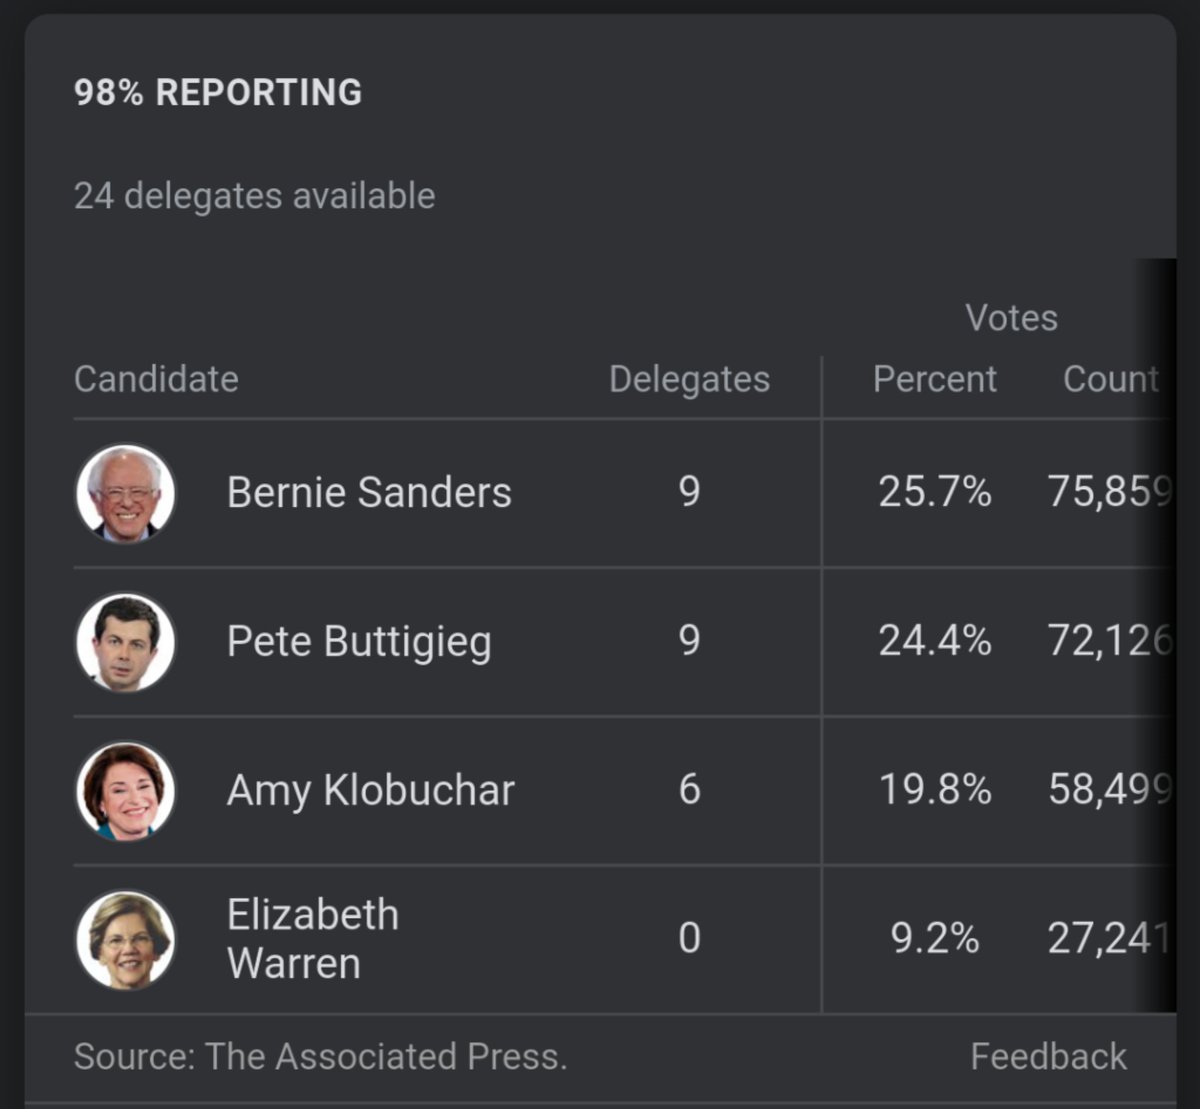Select the Pete Buttigieg name
The image size is (1200, 1109).
(359, 642)
